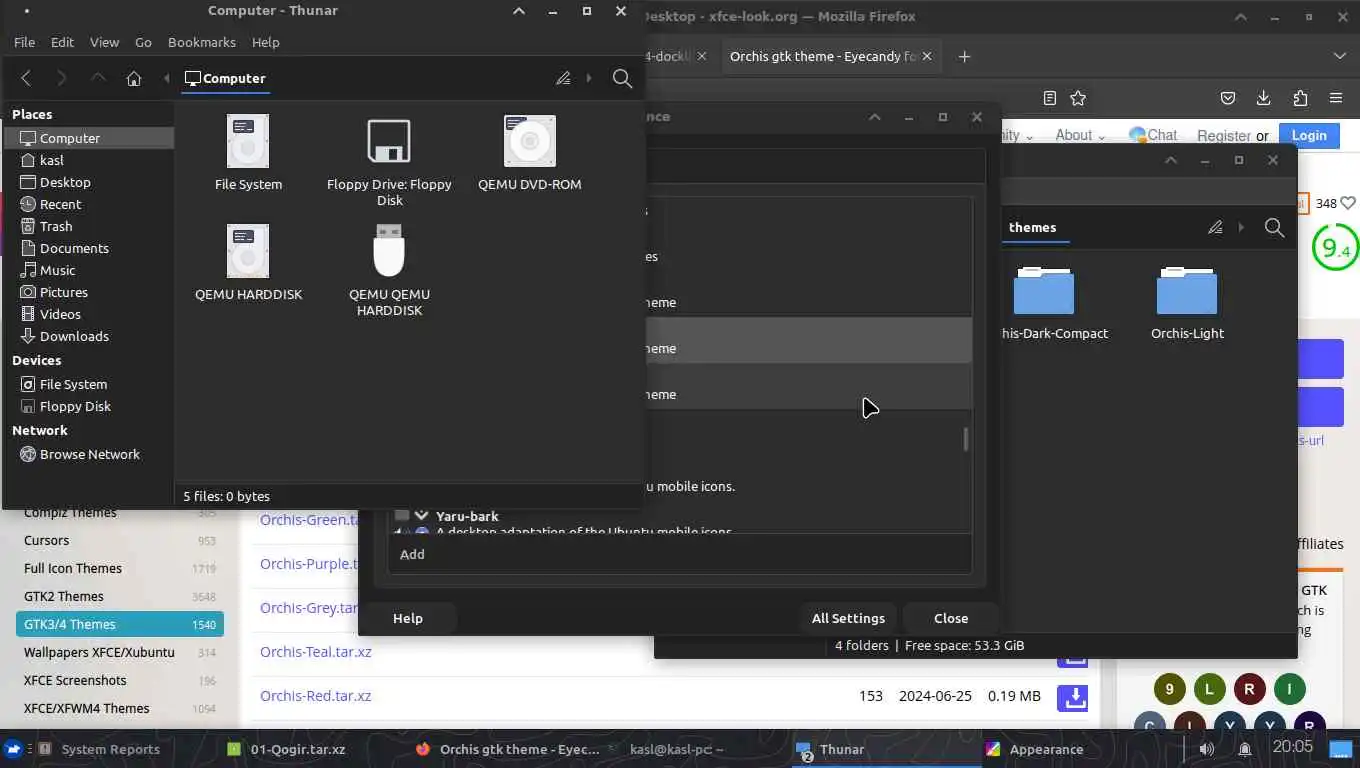Select GTK3/4 Themes category

(120, 624)
